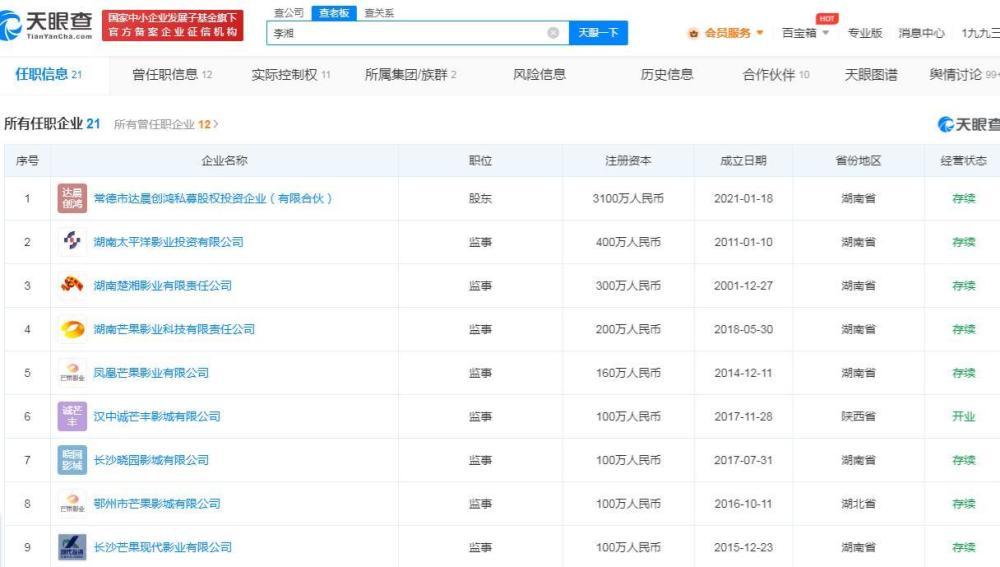The image size is (1000, 567).
Task: Click the 省份地区 column header
Action: coord(858,161)
